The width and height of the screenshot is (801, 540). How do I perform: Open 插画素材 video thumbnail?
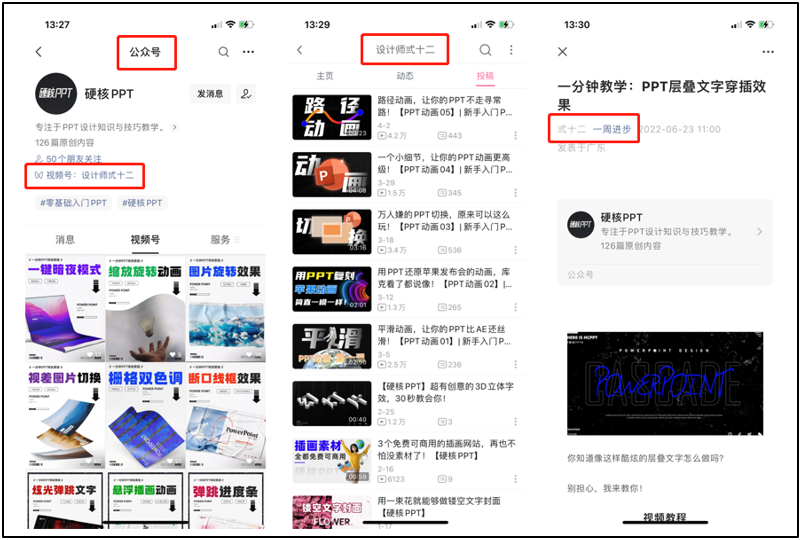click(332, 461)
